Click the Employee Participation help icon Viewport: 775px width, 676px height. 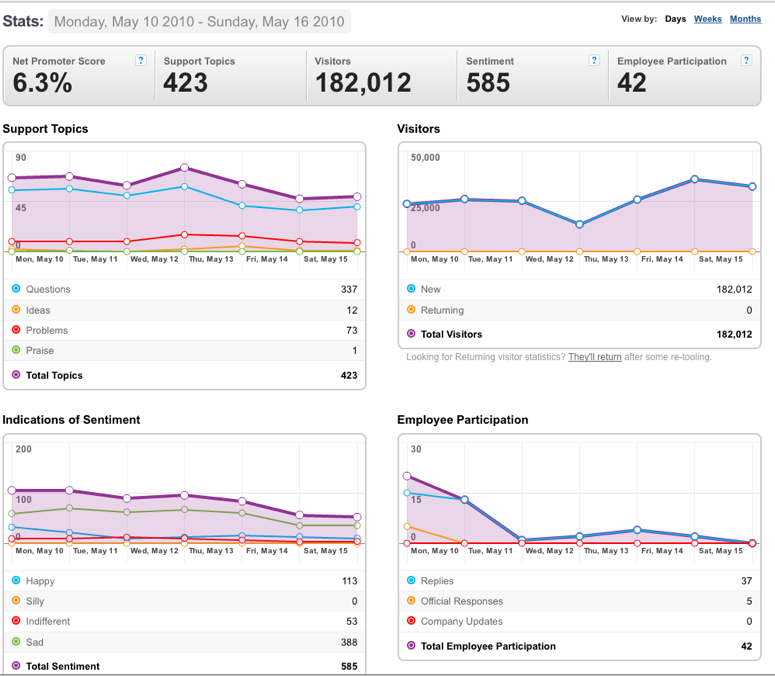746,60
